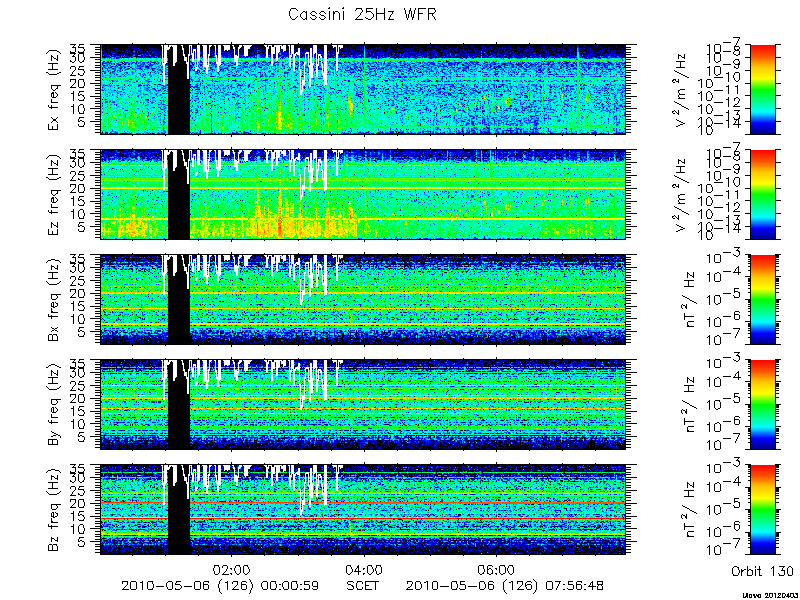Click the 'Cassini 25Hz WFR' plot title
800x600 pixels.
pos(362,14)
